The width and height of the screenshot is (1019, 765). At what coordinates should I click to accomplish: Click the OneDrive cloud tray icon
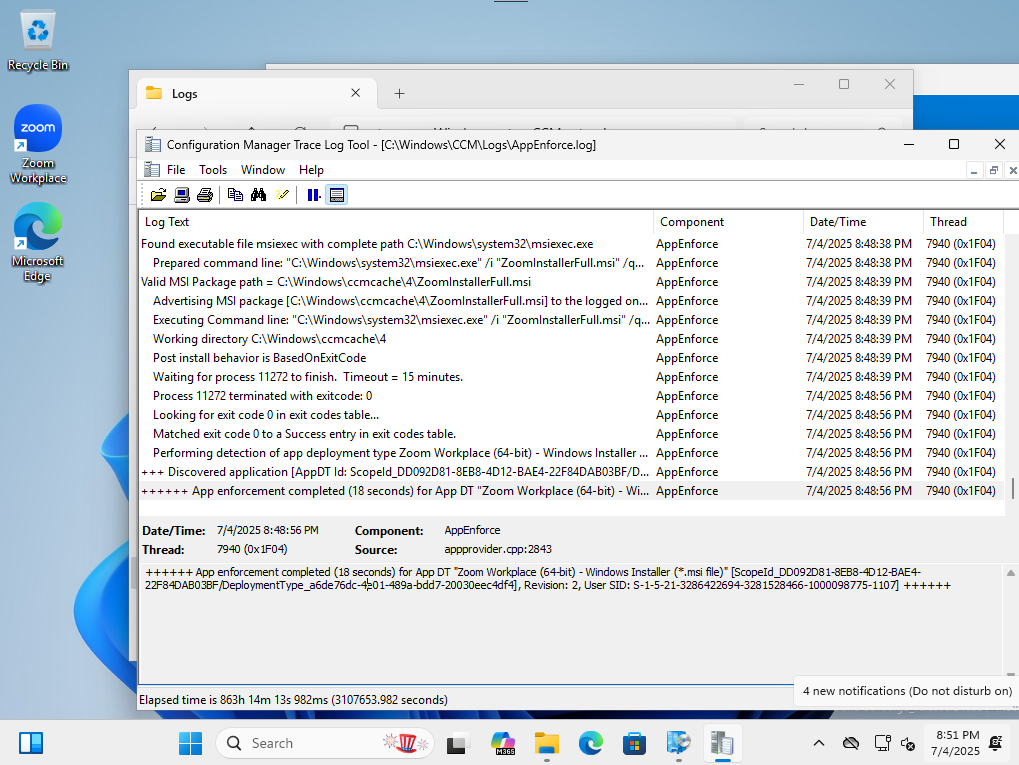coord(851,743)
